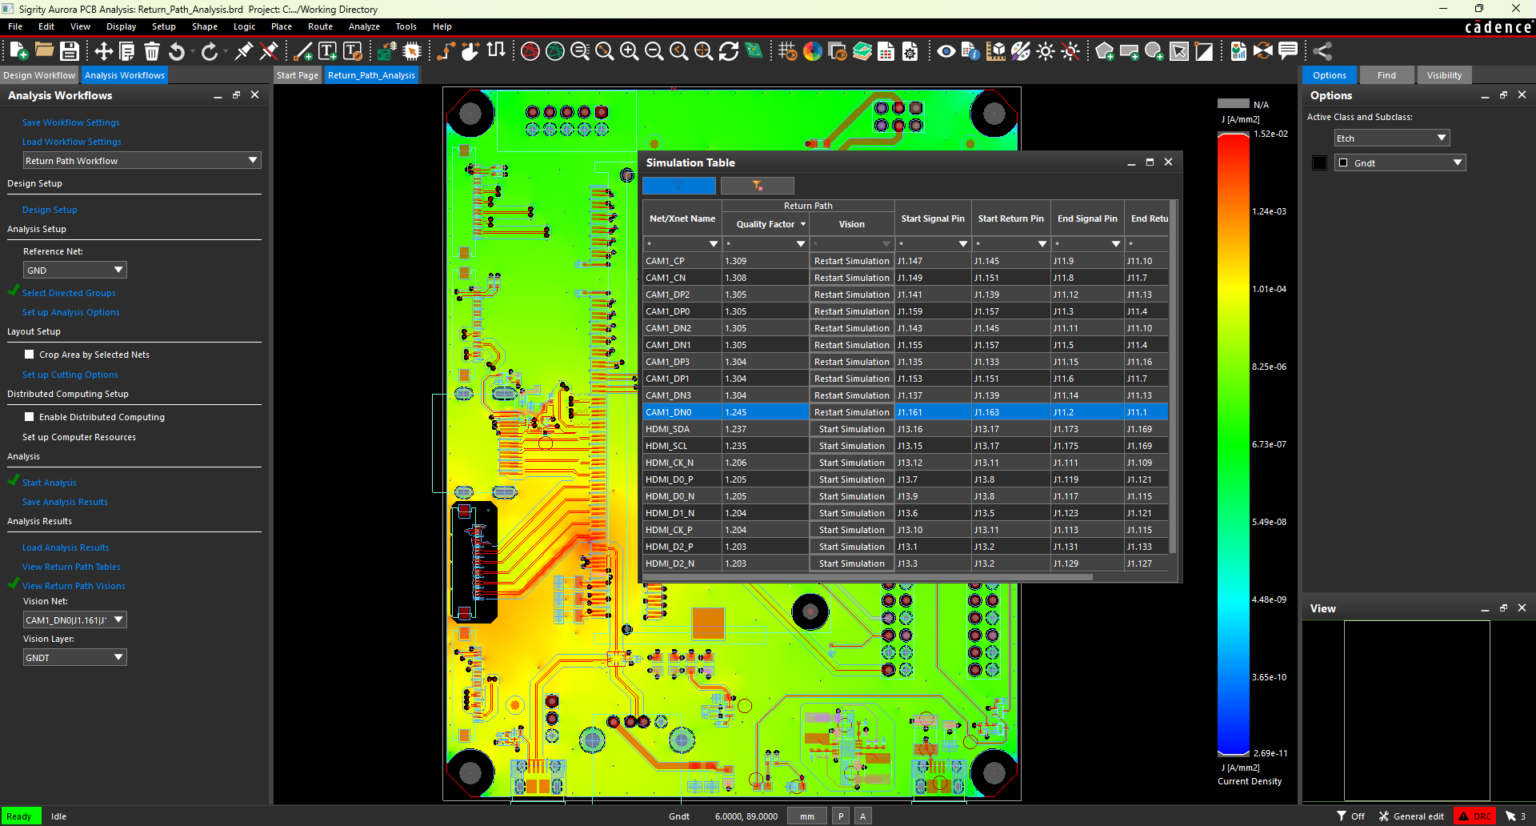Viewport: 1536px width, 826px height.
Task: Open the Analyze menu
Action: [x=363, y=27]
